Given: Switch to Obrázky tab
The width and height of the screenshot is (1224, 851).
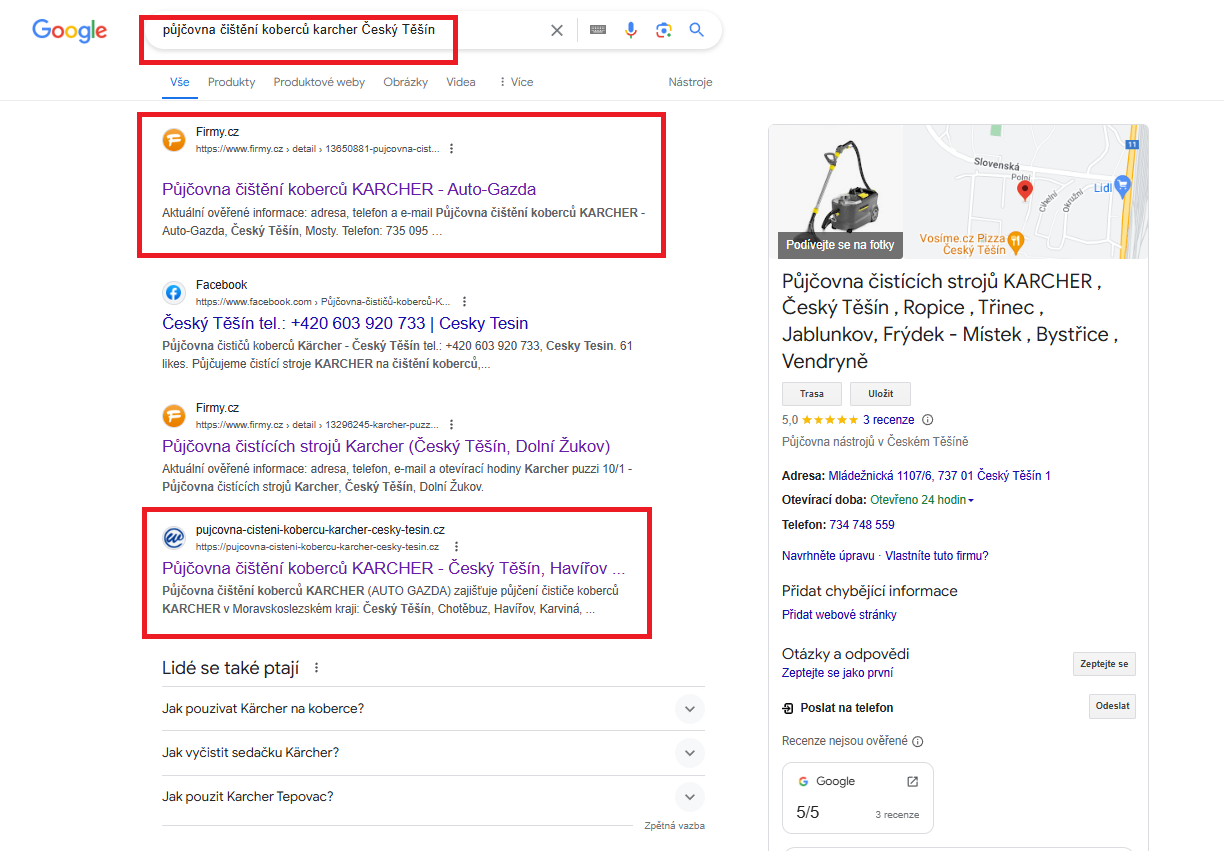Looking at the screenshot, I should click(405, 82).
